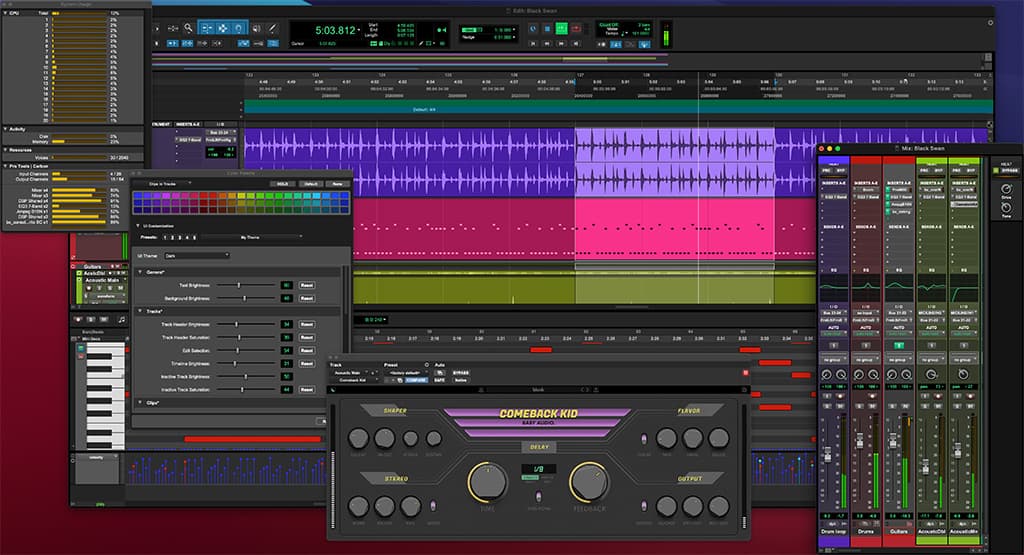This screenshot has height=555, width=1024.
Task: Expand the Clips section in Color Palette
Action: click(x=140, y=402)
